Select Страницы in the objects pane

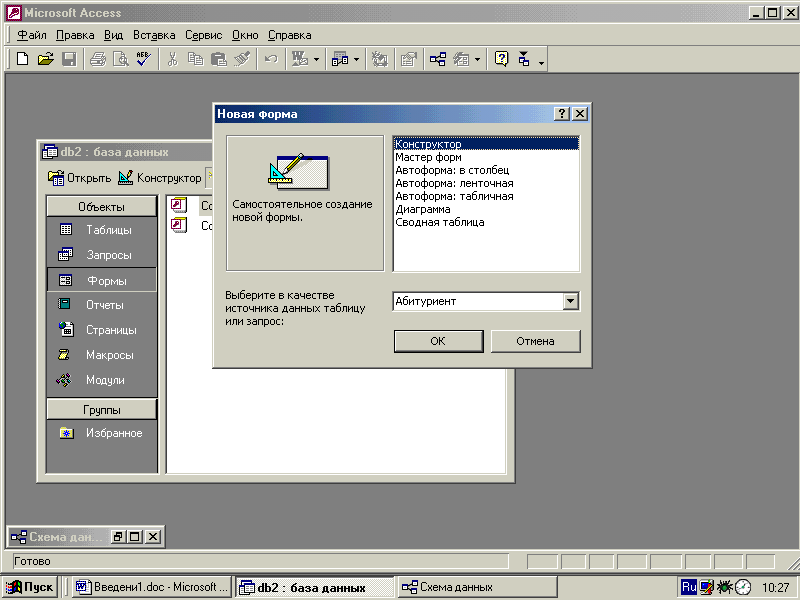[102, 330]
